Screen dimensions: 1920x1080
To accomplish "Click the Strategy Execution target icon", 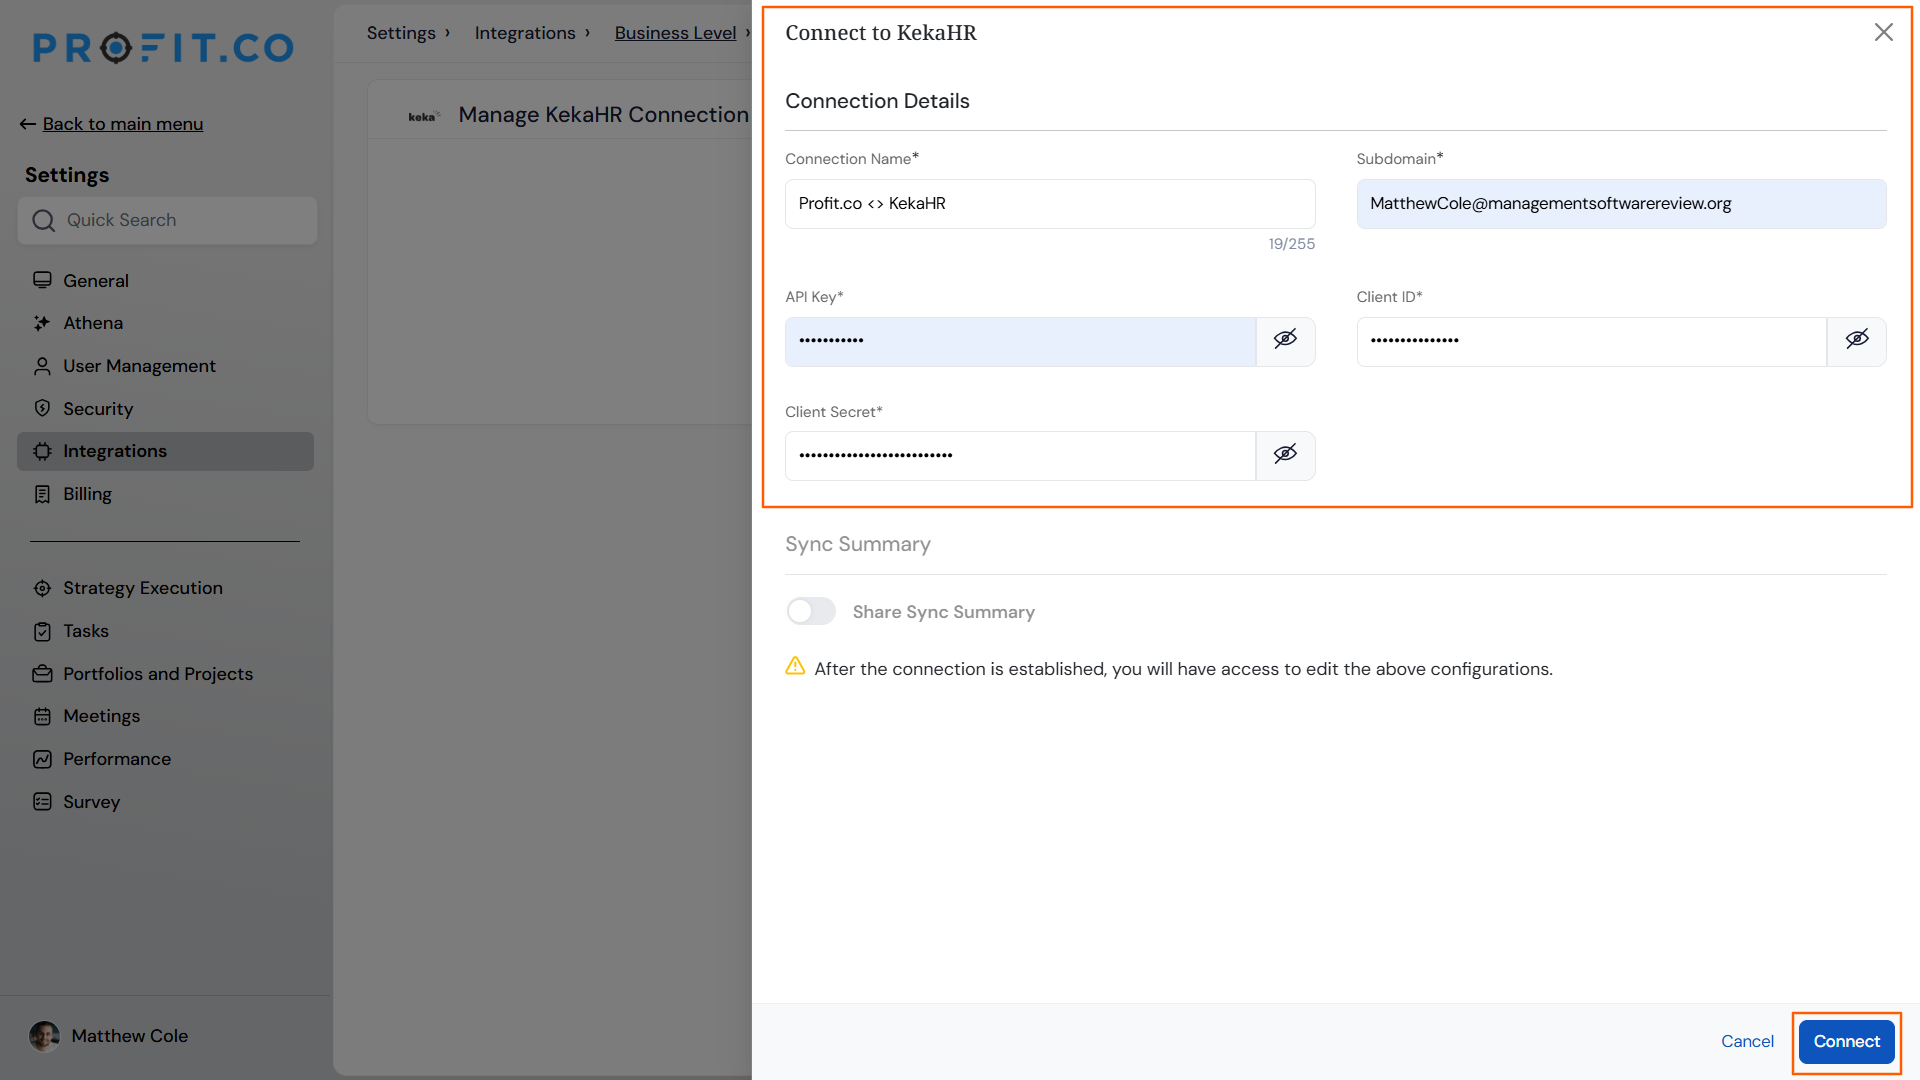I will coord(42,588).
